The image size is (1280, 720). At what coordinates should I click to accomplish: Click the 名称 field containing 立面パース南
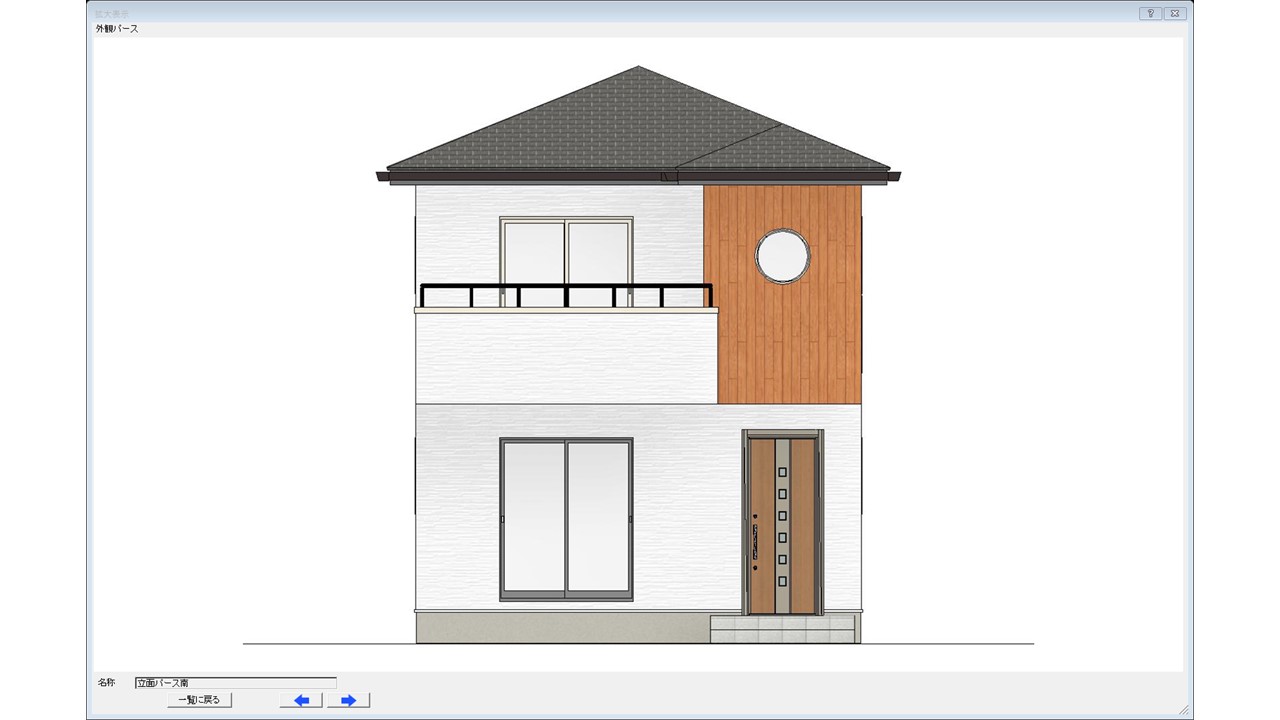(235, 682)
